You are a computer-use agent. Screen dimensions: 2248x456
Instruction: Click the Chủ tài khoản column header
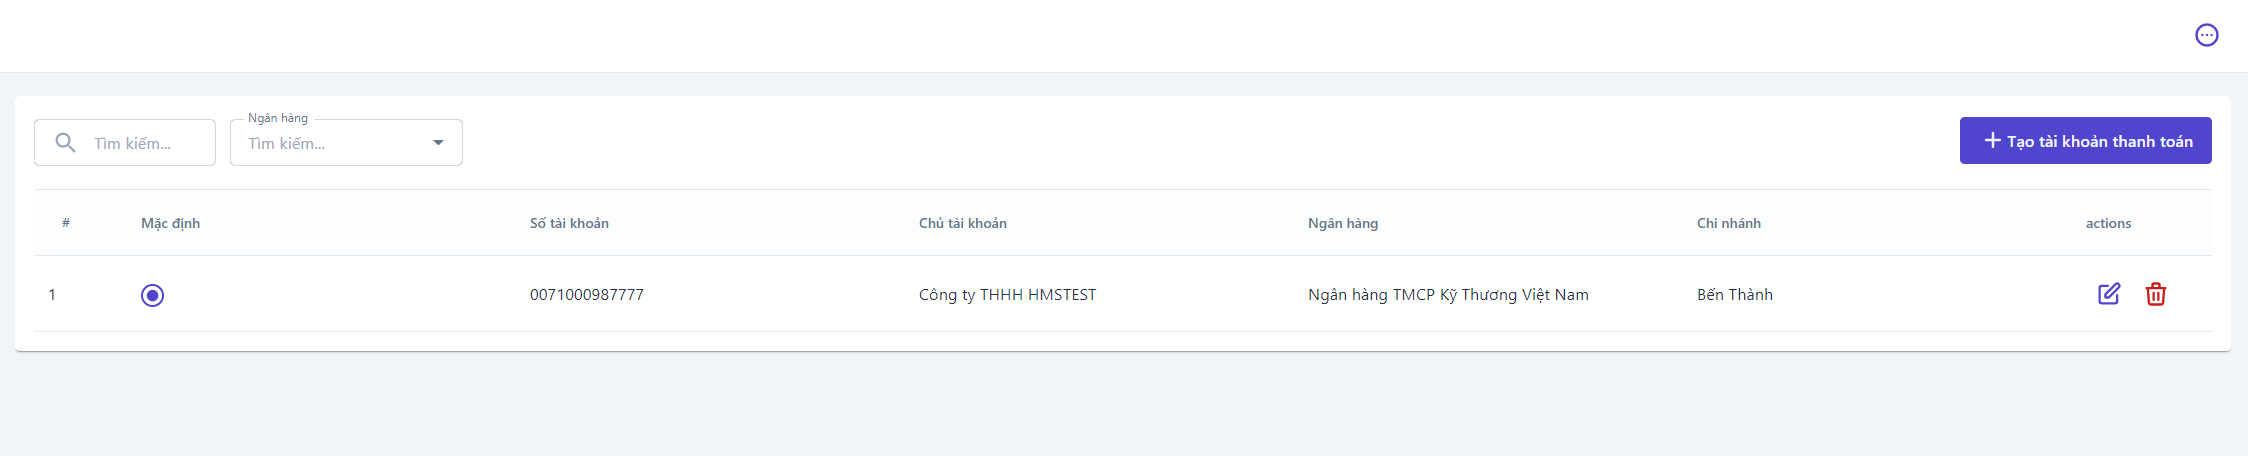[962, 223]
